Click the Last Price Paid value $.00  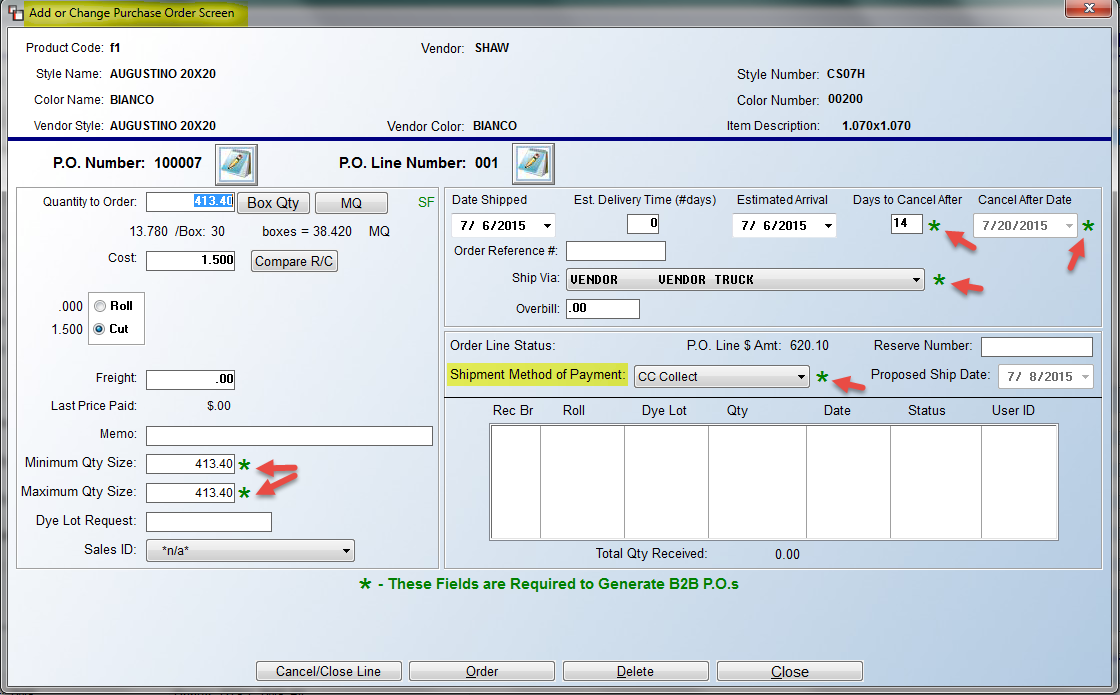click(219, 406)
